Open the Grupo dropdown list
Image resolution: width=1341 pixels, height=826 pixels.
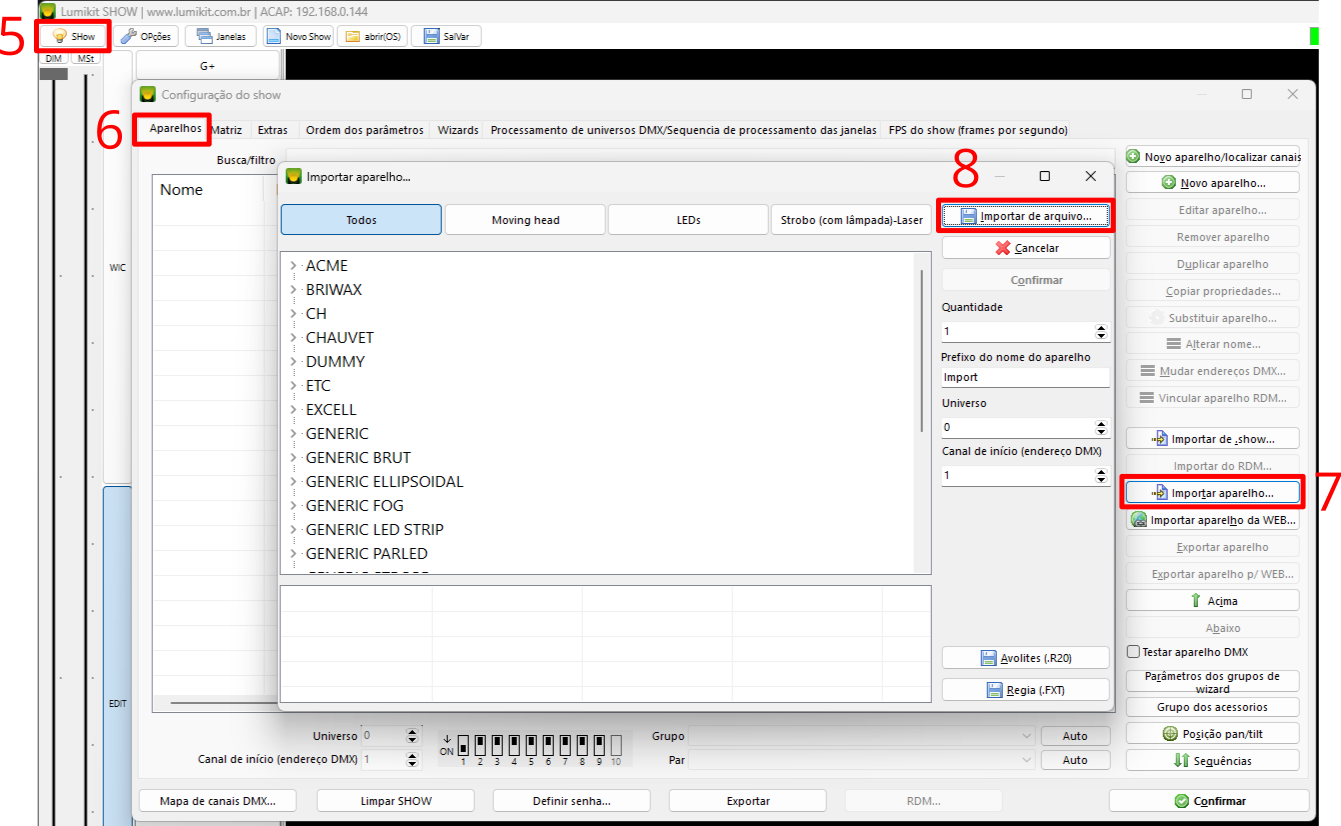[862, 736]
